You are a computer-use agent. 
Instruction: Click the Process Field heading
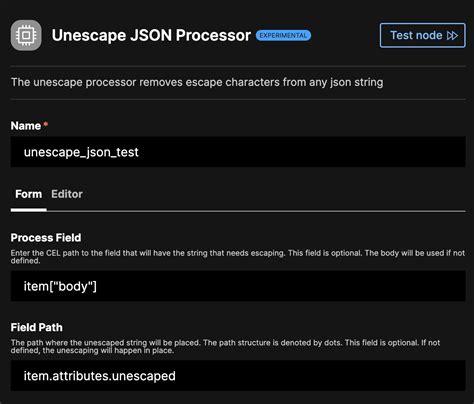46,238
